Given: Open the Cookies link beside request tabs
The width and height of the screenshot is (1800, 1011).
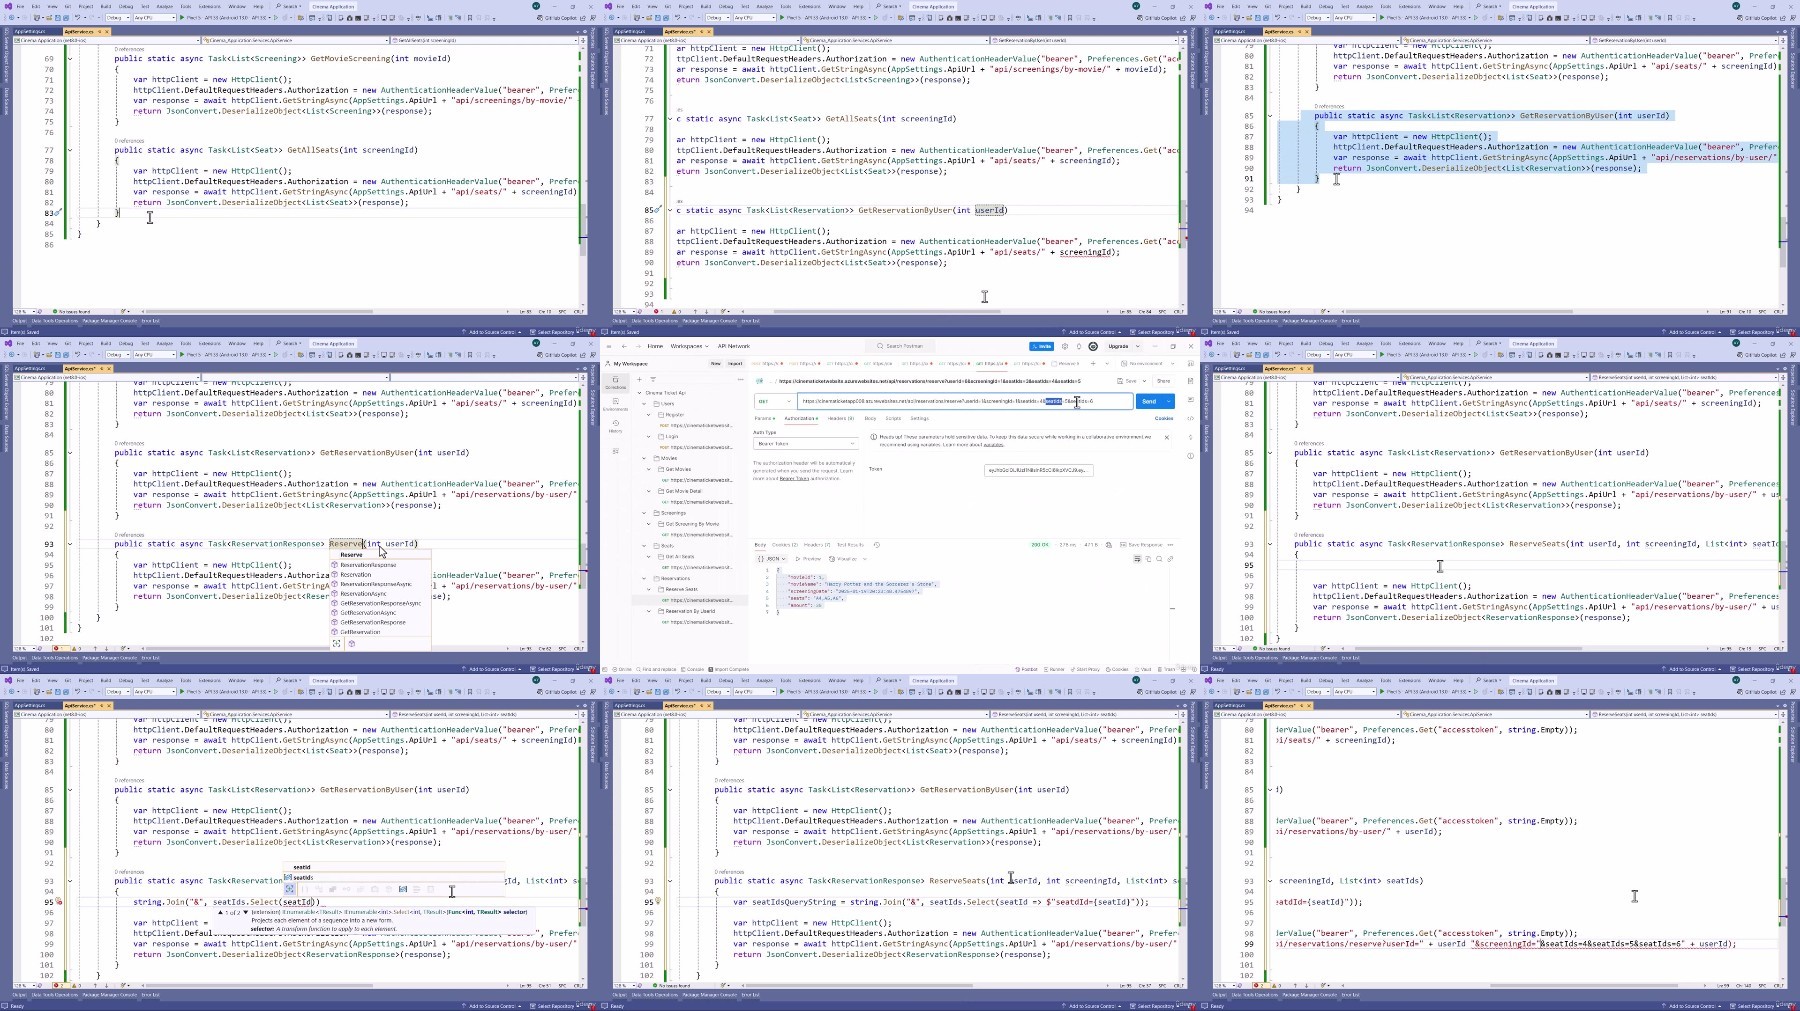Looking at the screenshot, I should [x=1164, y=418].
